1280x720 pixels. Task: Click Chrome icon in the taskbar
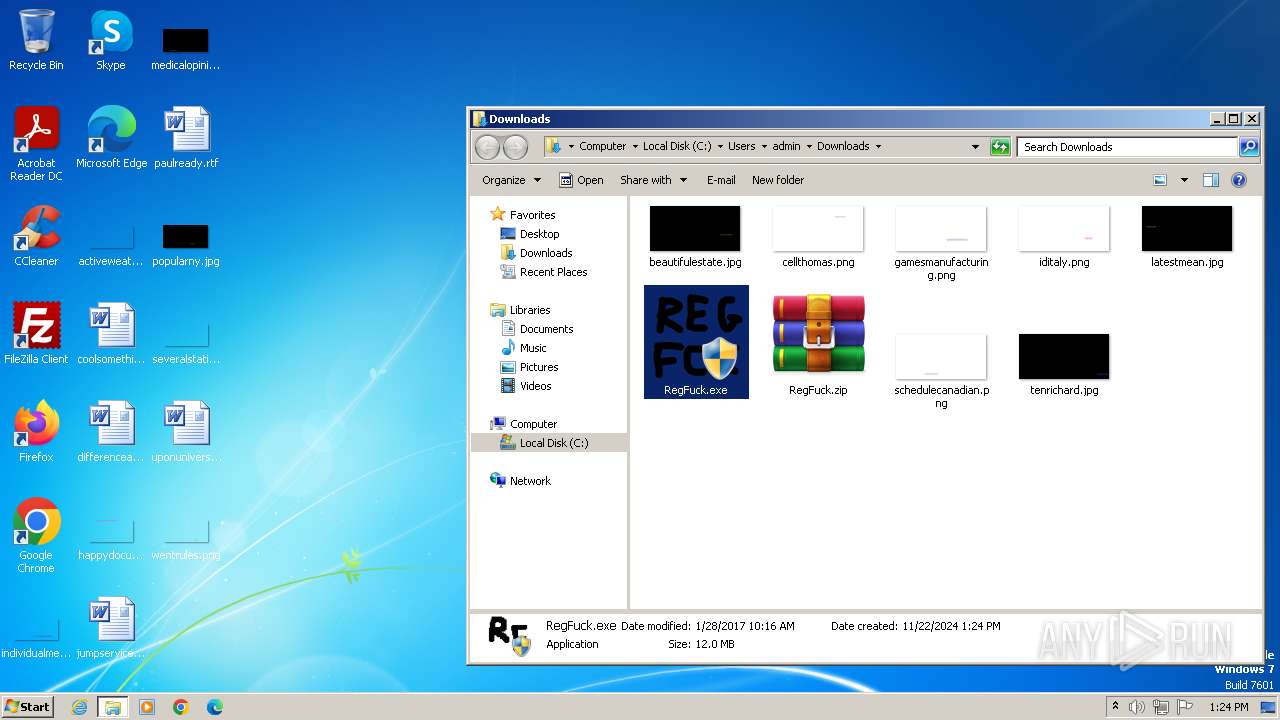click(181, 707)
